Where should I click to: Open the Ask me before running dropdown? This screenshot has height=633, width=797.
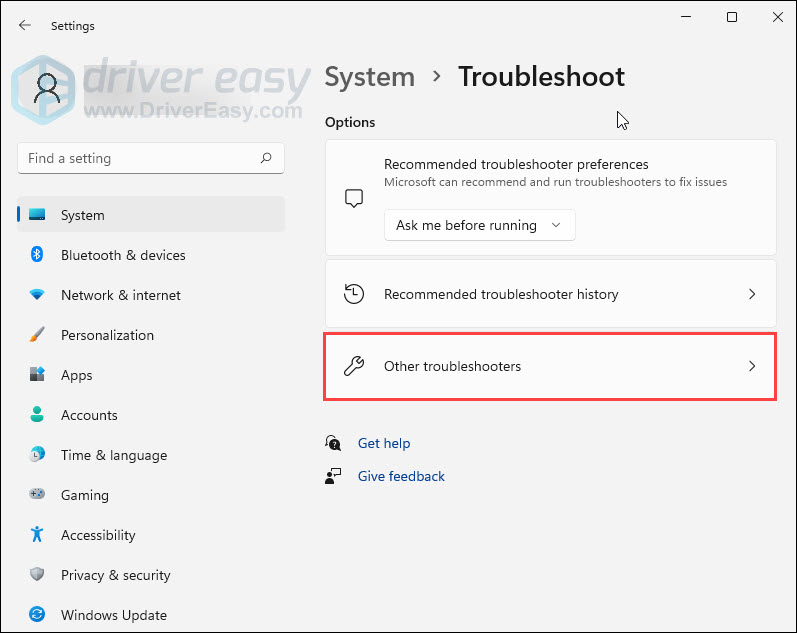479,225
